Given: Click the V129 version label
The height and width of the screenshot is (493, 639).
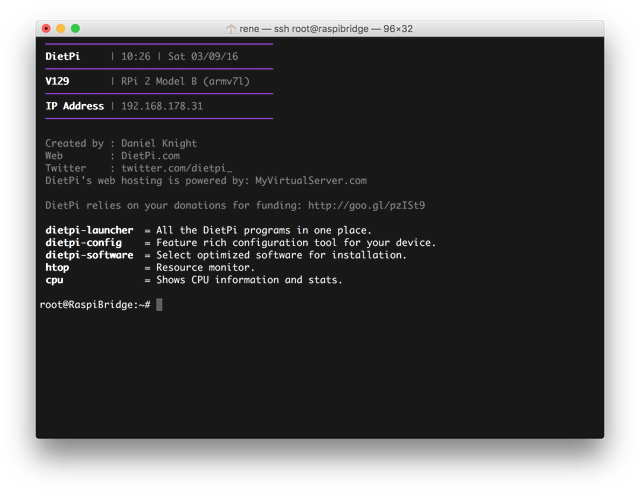Looking at the screenshot, I should [57, 81].
